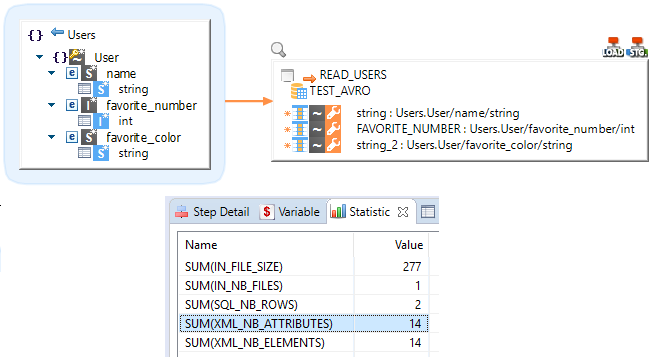Select the SUM(XML_NB_ATTRIBUTES) row
Screen dimensions: 658x363
304,324
